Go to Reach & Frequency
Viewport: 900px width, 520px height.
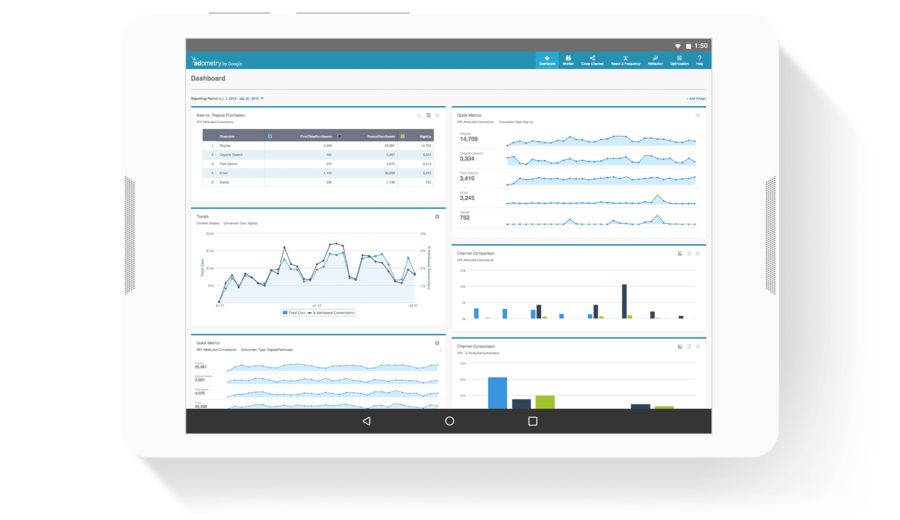(x=625, y=60)
